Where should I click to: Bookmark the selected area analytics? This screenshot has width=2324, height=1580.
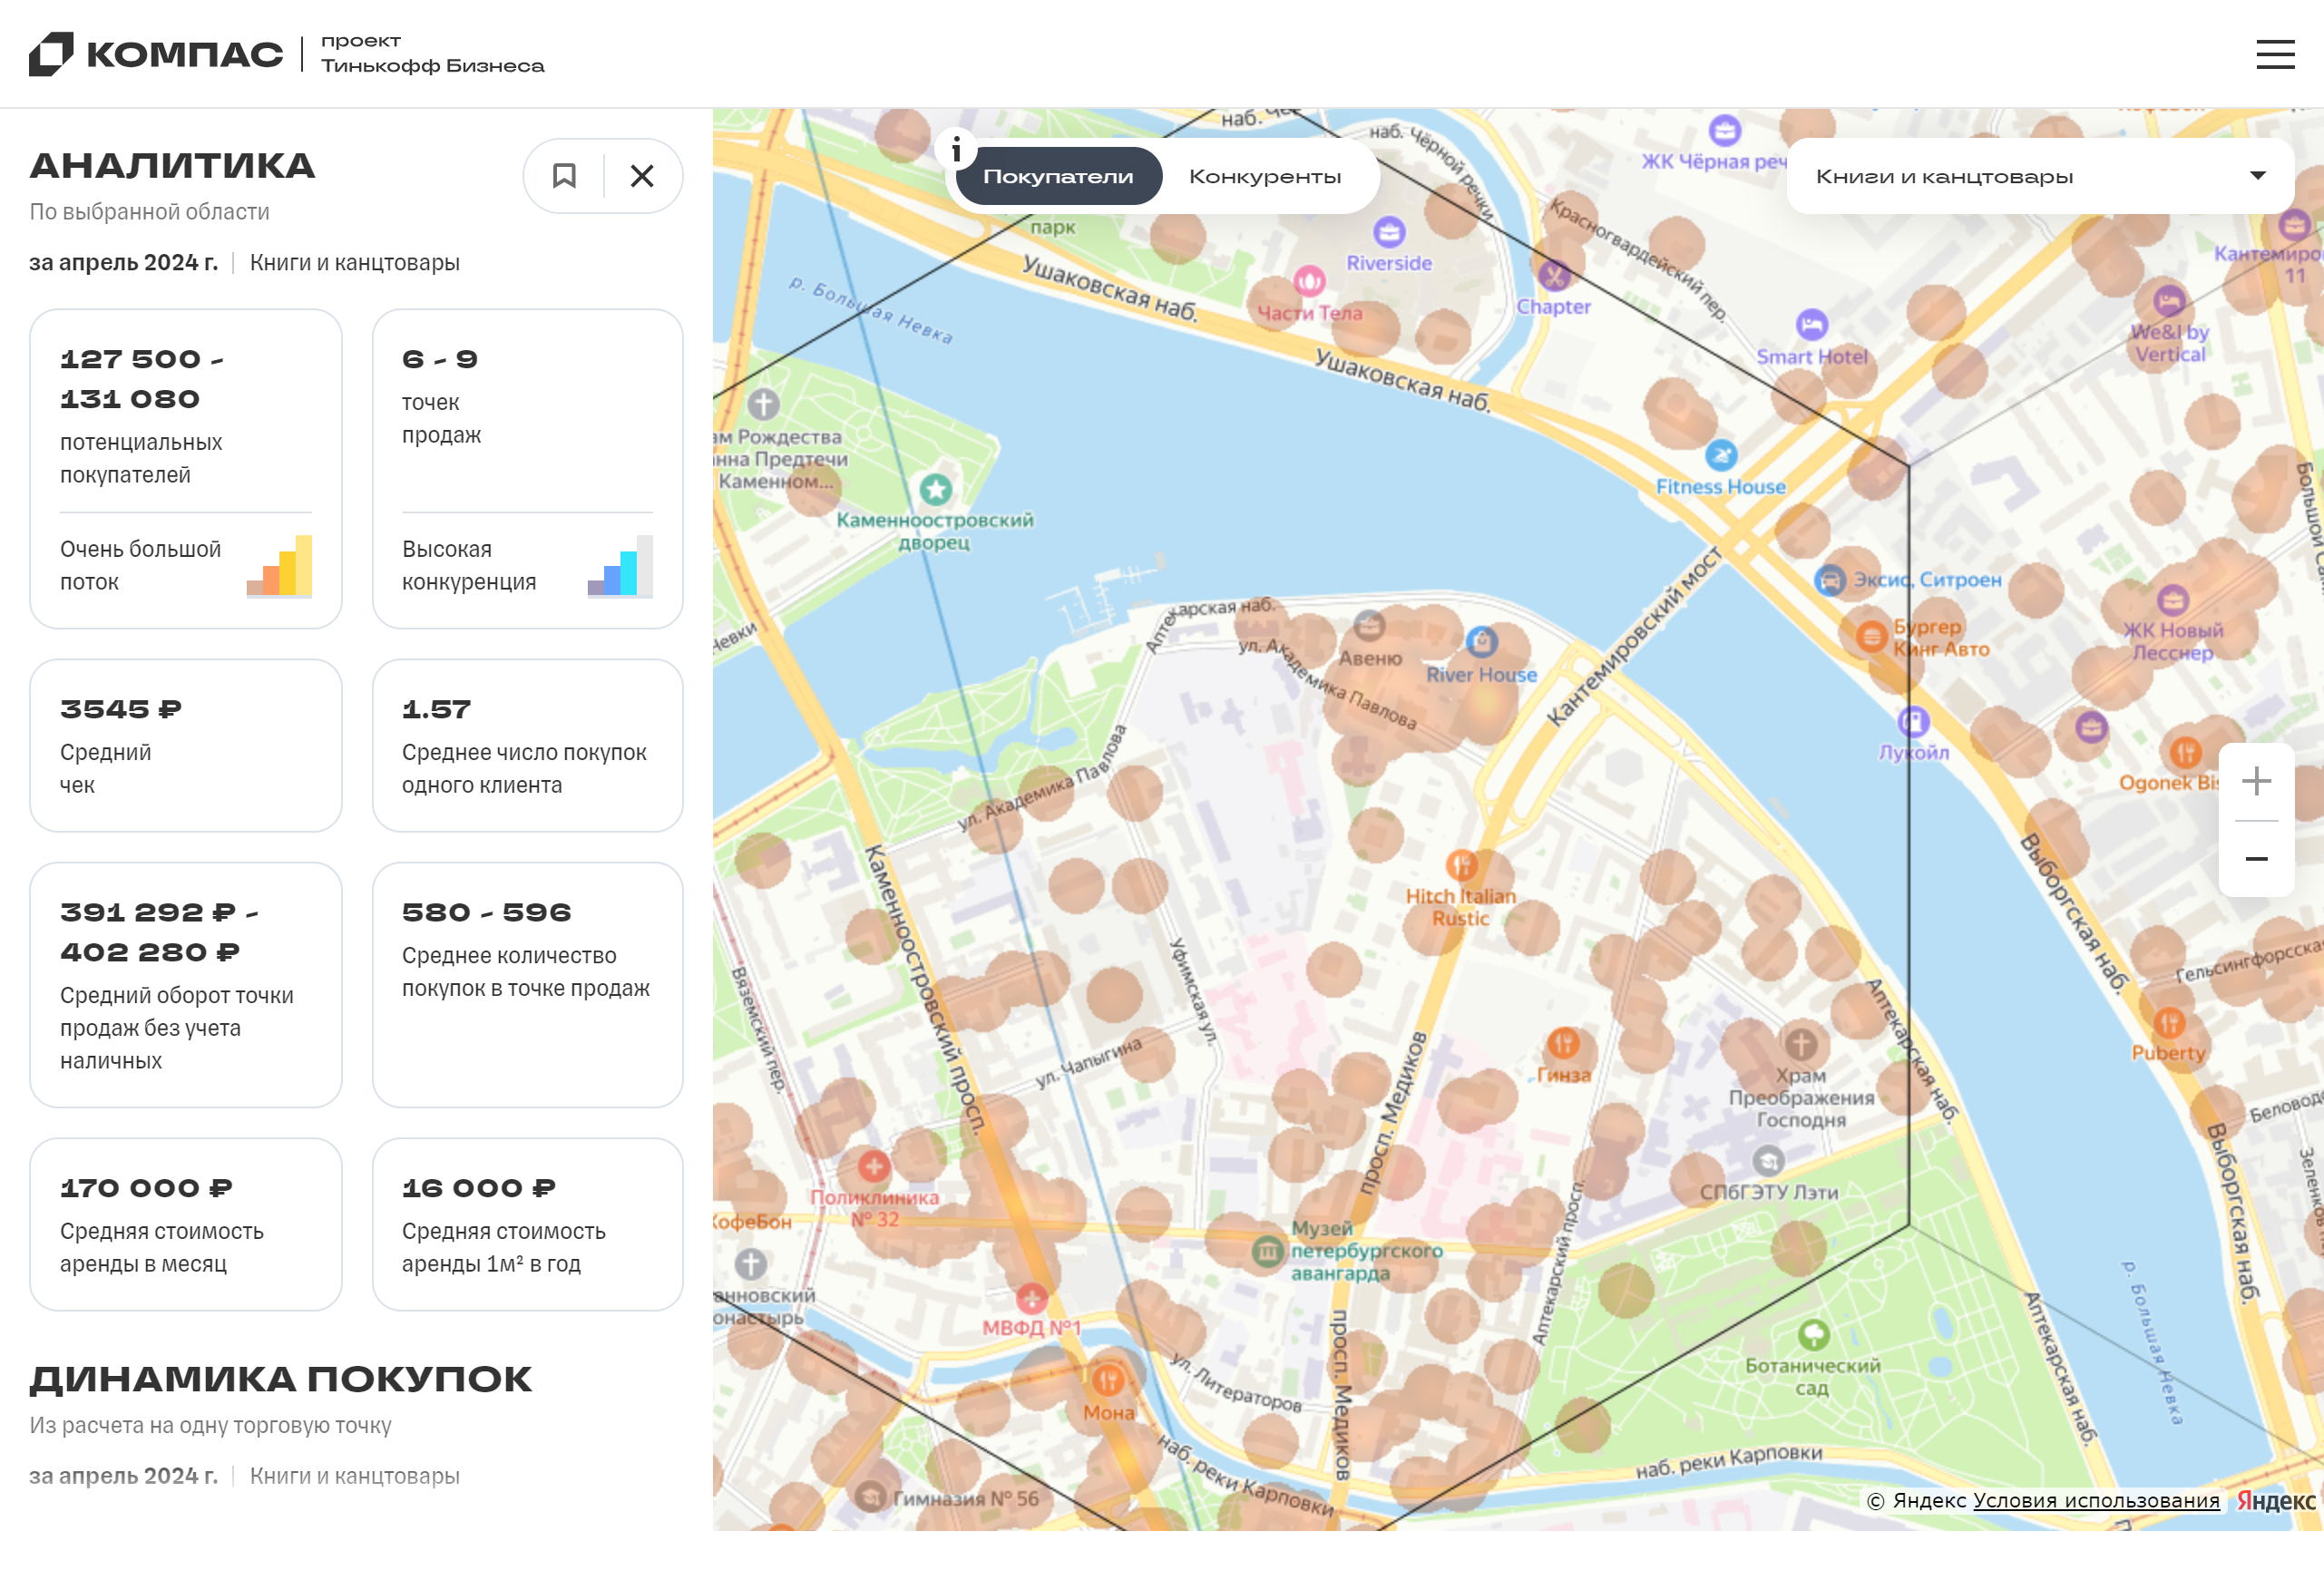[x=564, y=176]
